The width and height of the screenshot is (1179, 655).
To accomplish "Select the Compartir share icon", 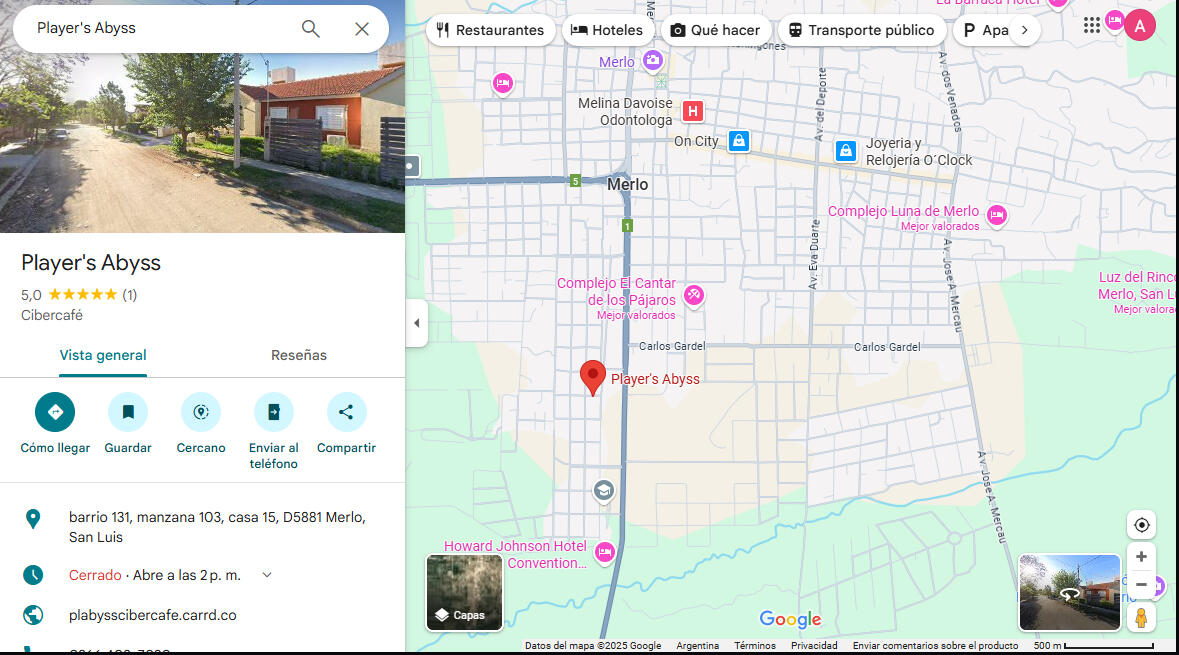I will click(346, 411).
